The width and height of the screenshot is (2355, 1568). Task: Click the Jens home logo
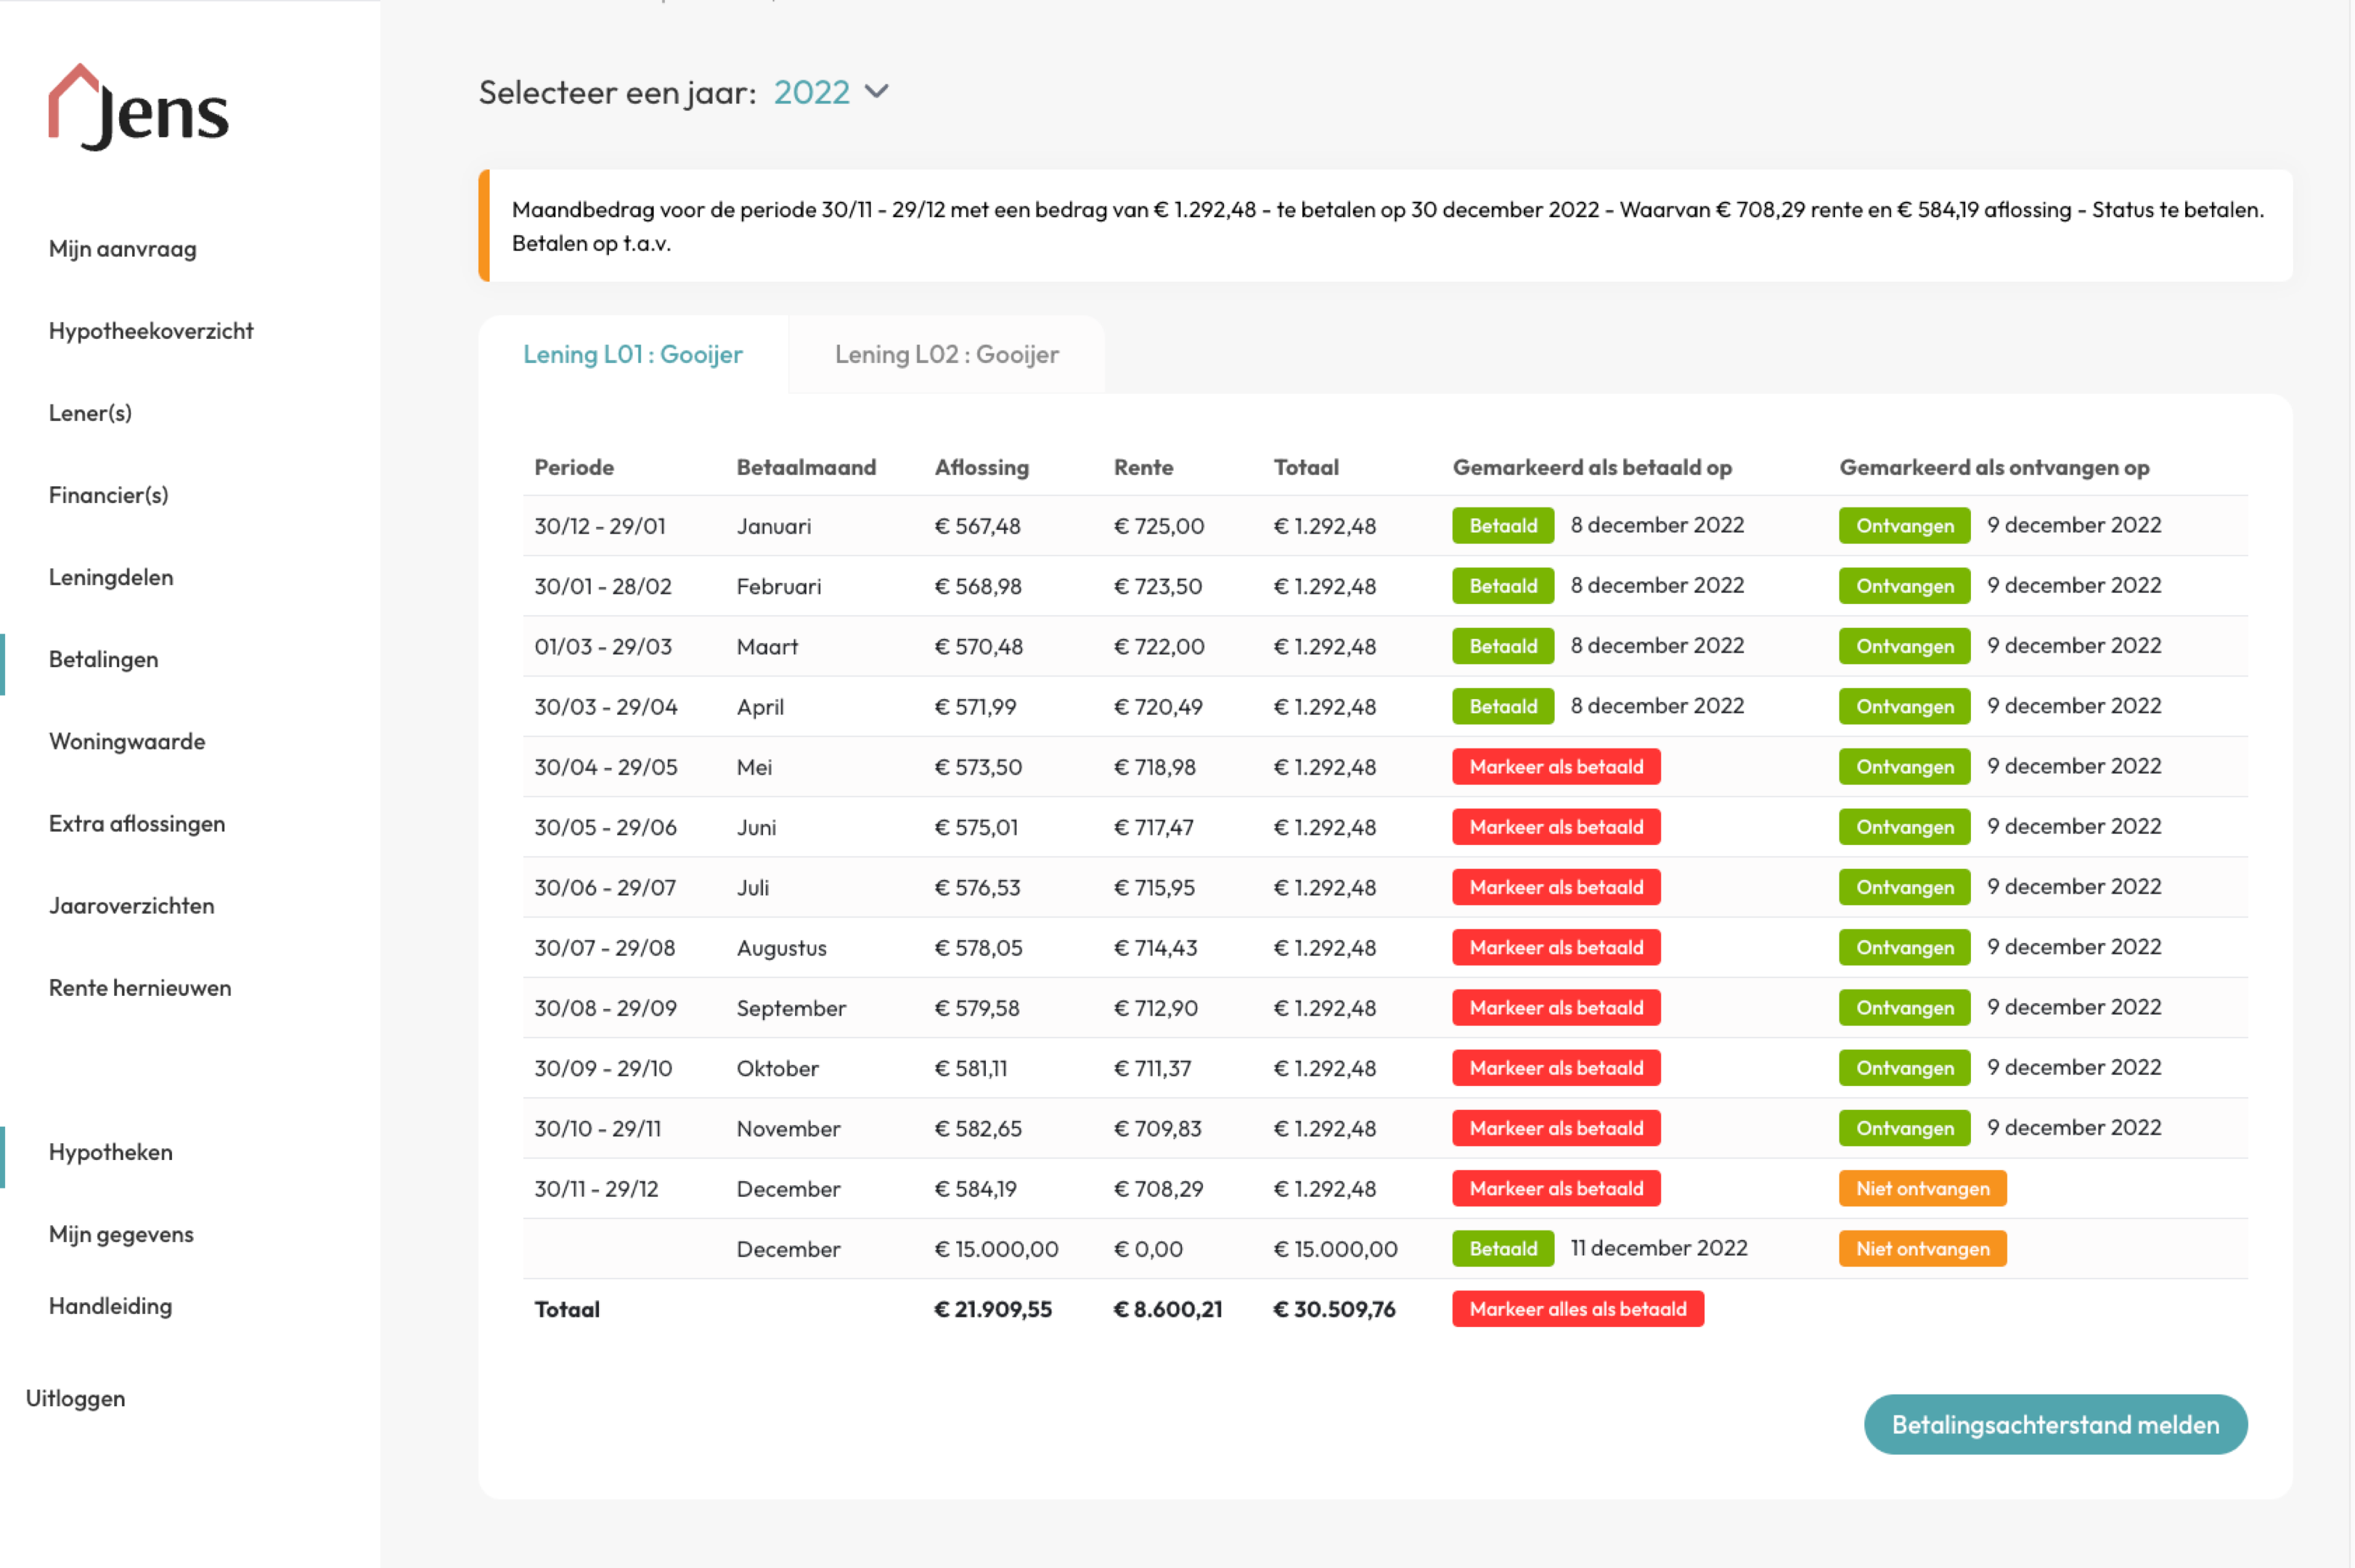137,108
